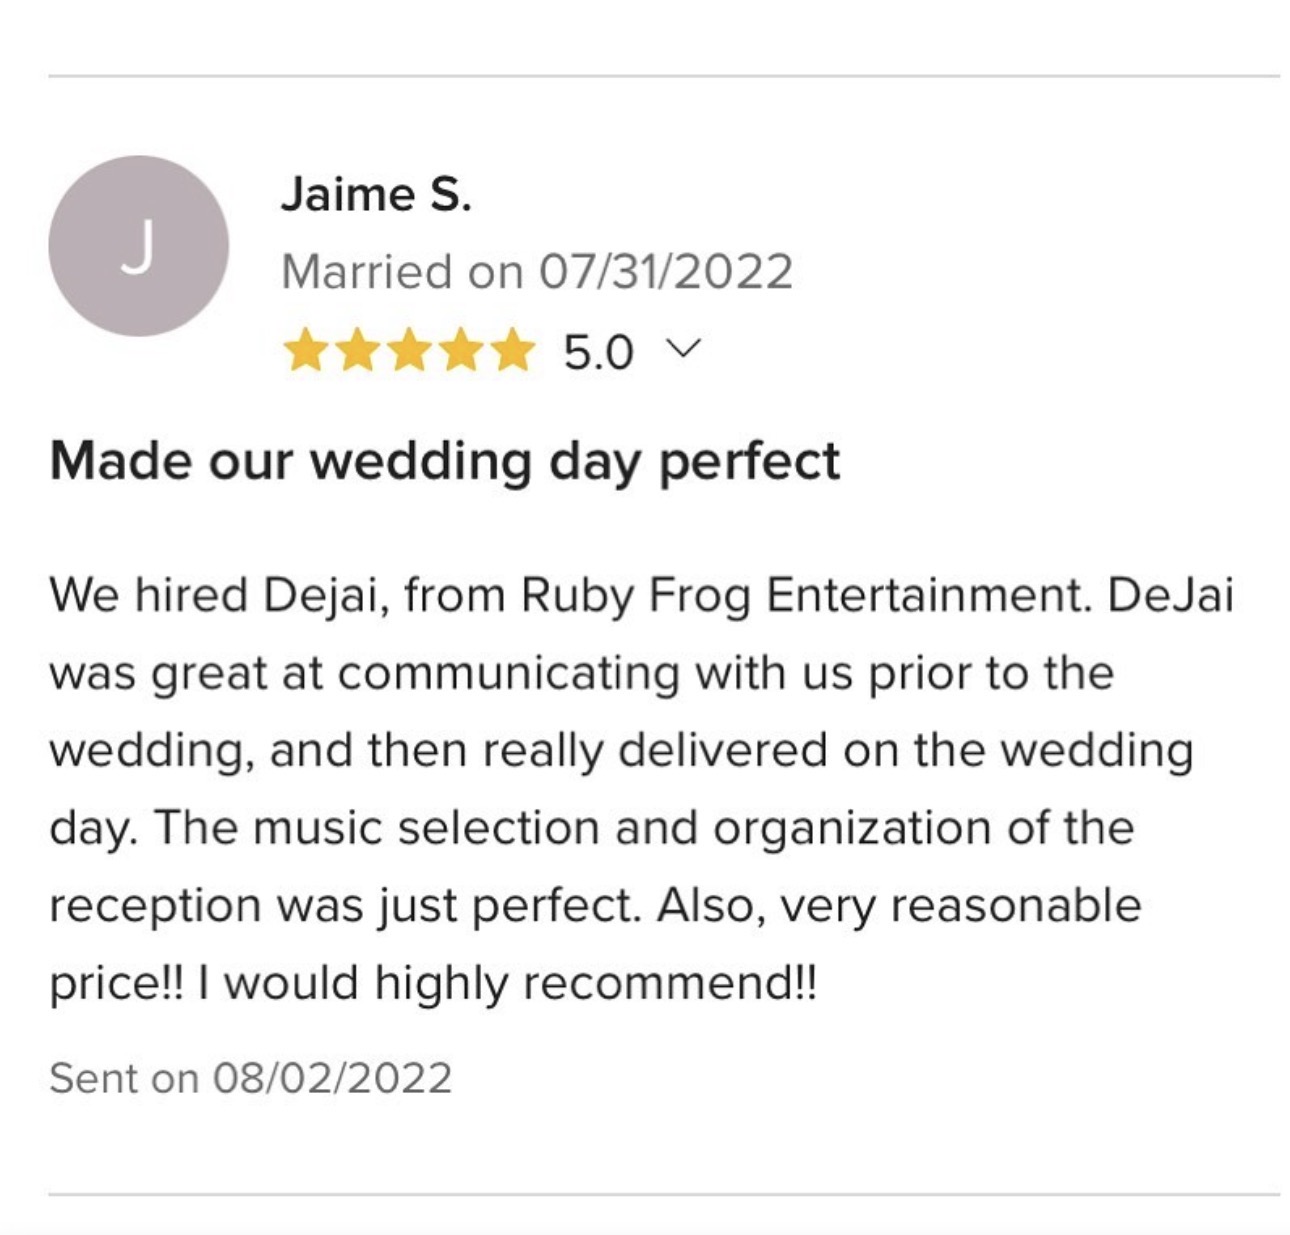The width and height of the screenshot is (1290, 1235).
Task: Click the second gold rating star
Action: 356,352
